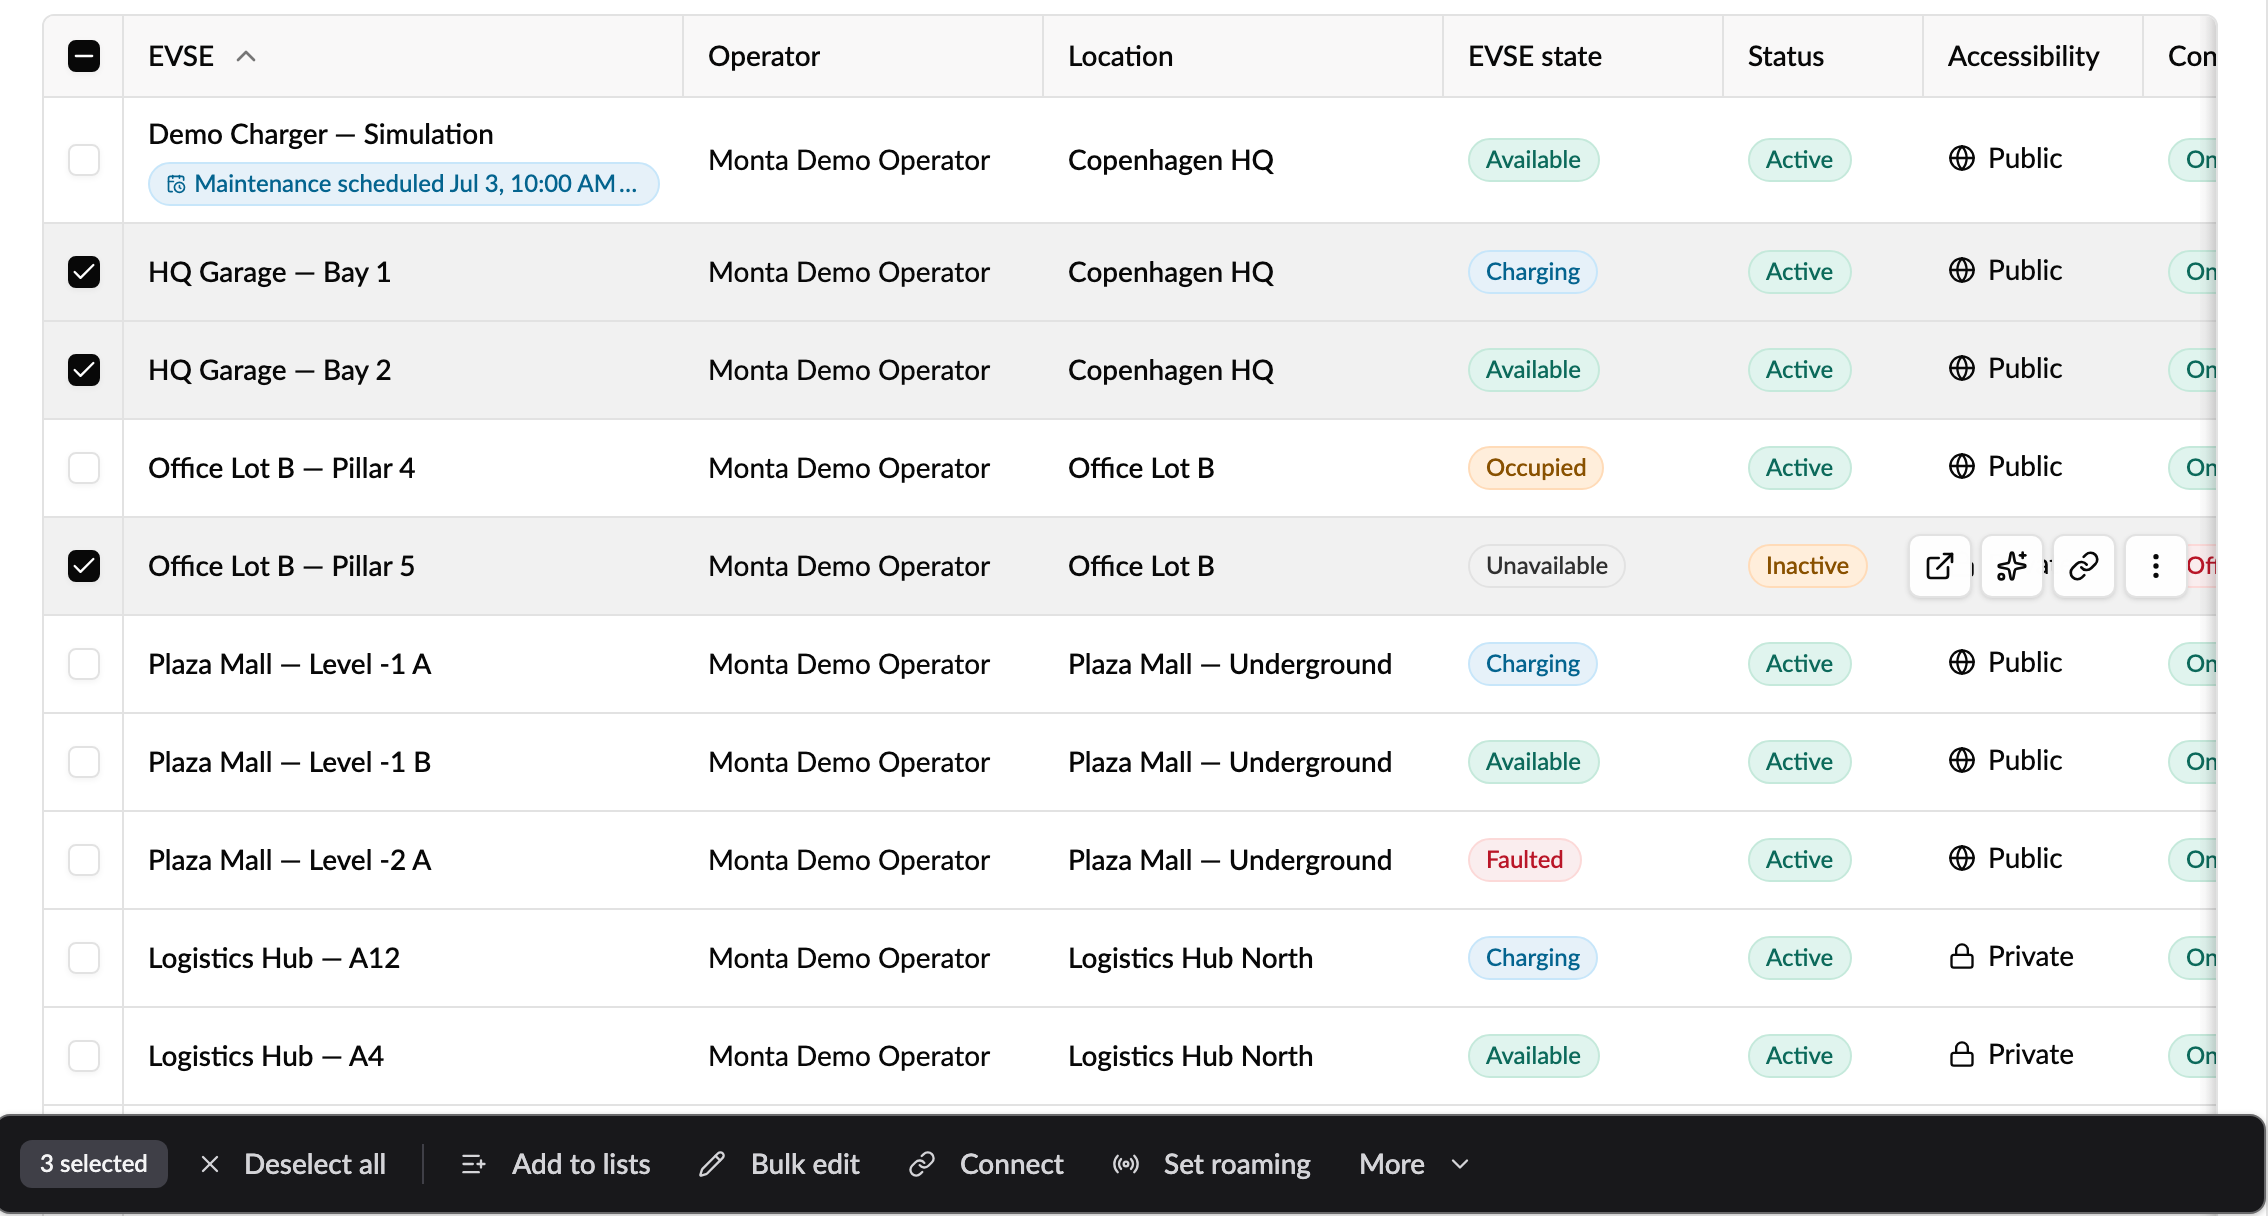
Task: Uncheck the HQ Garage — Bay 2 checkbox
Action: click(84, 370)
